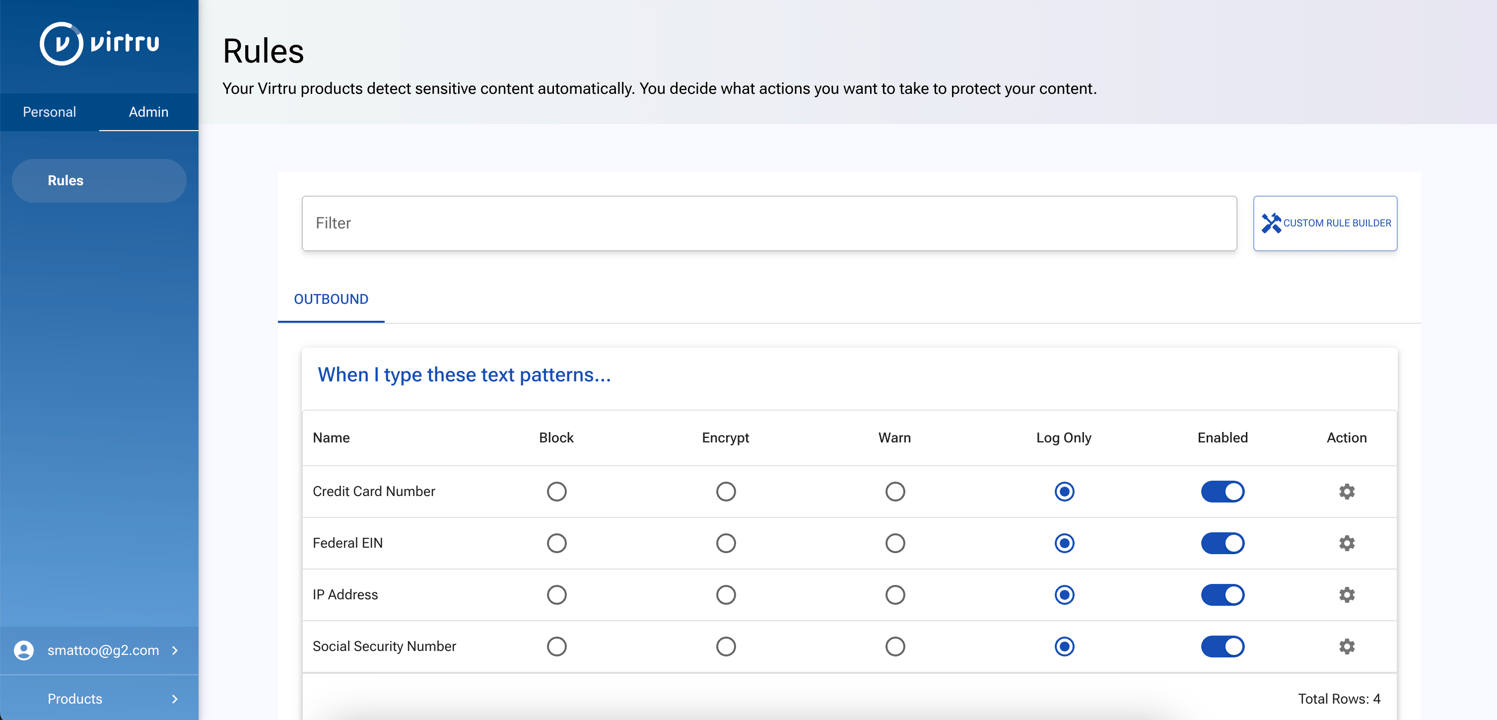The height and width of the screenshot is (720, 1497).
Task: Switch to the Personal tab
Action: point(49,112)
